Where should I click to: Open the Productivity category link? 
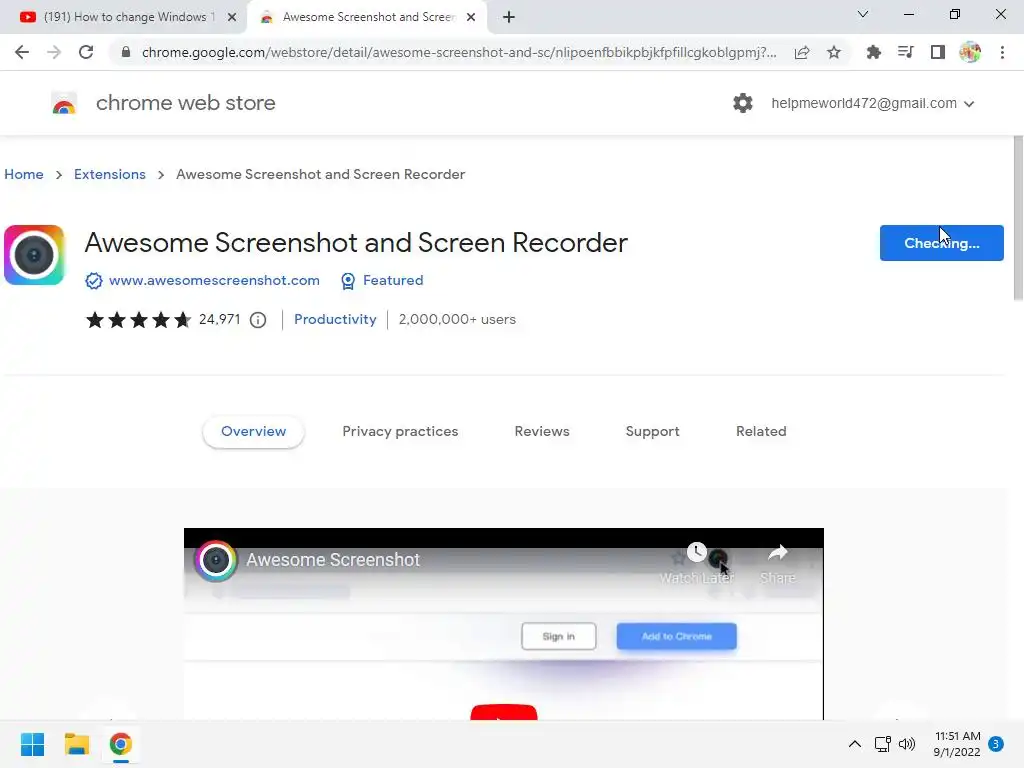(x=335, y=319)
